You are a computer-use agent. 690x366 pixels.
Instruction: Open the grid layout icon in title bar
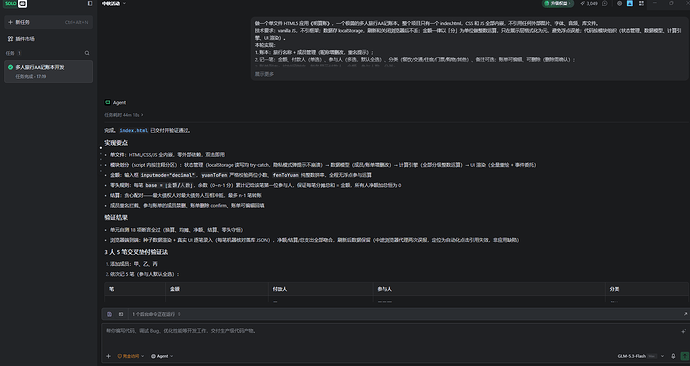click(641, 4)
